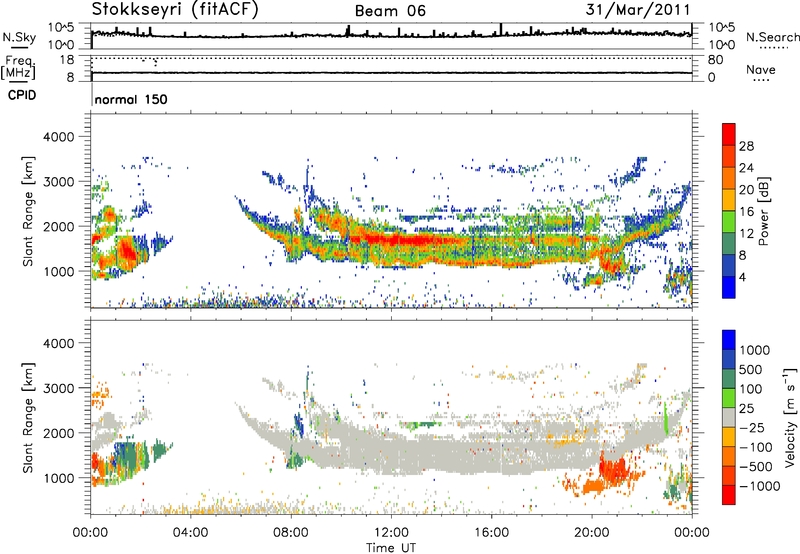Click the 'N.Sky' axis label
Image resolution: width=800 pixels, height=554 pixels.
pos(19,37)
